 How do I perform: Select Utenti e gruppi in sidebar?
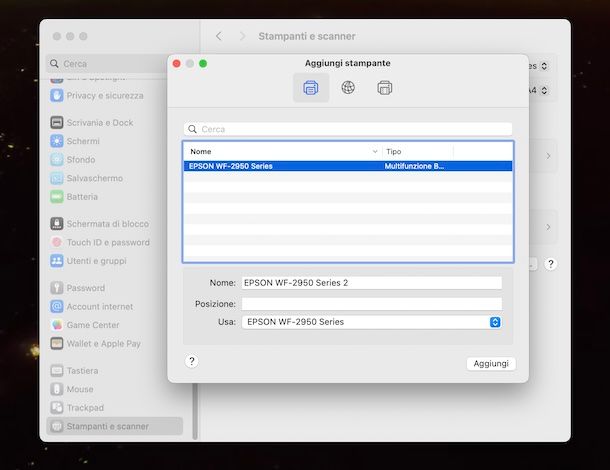[x=88, y=261]
